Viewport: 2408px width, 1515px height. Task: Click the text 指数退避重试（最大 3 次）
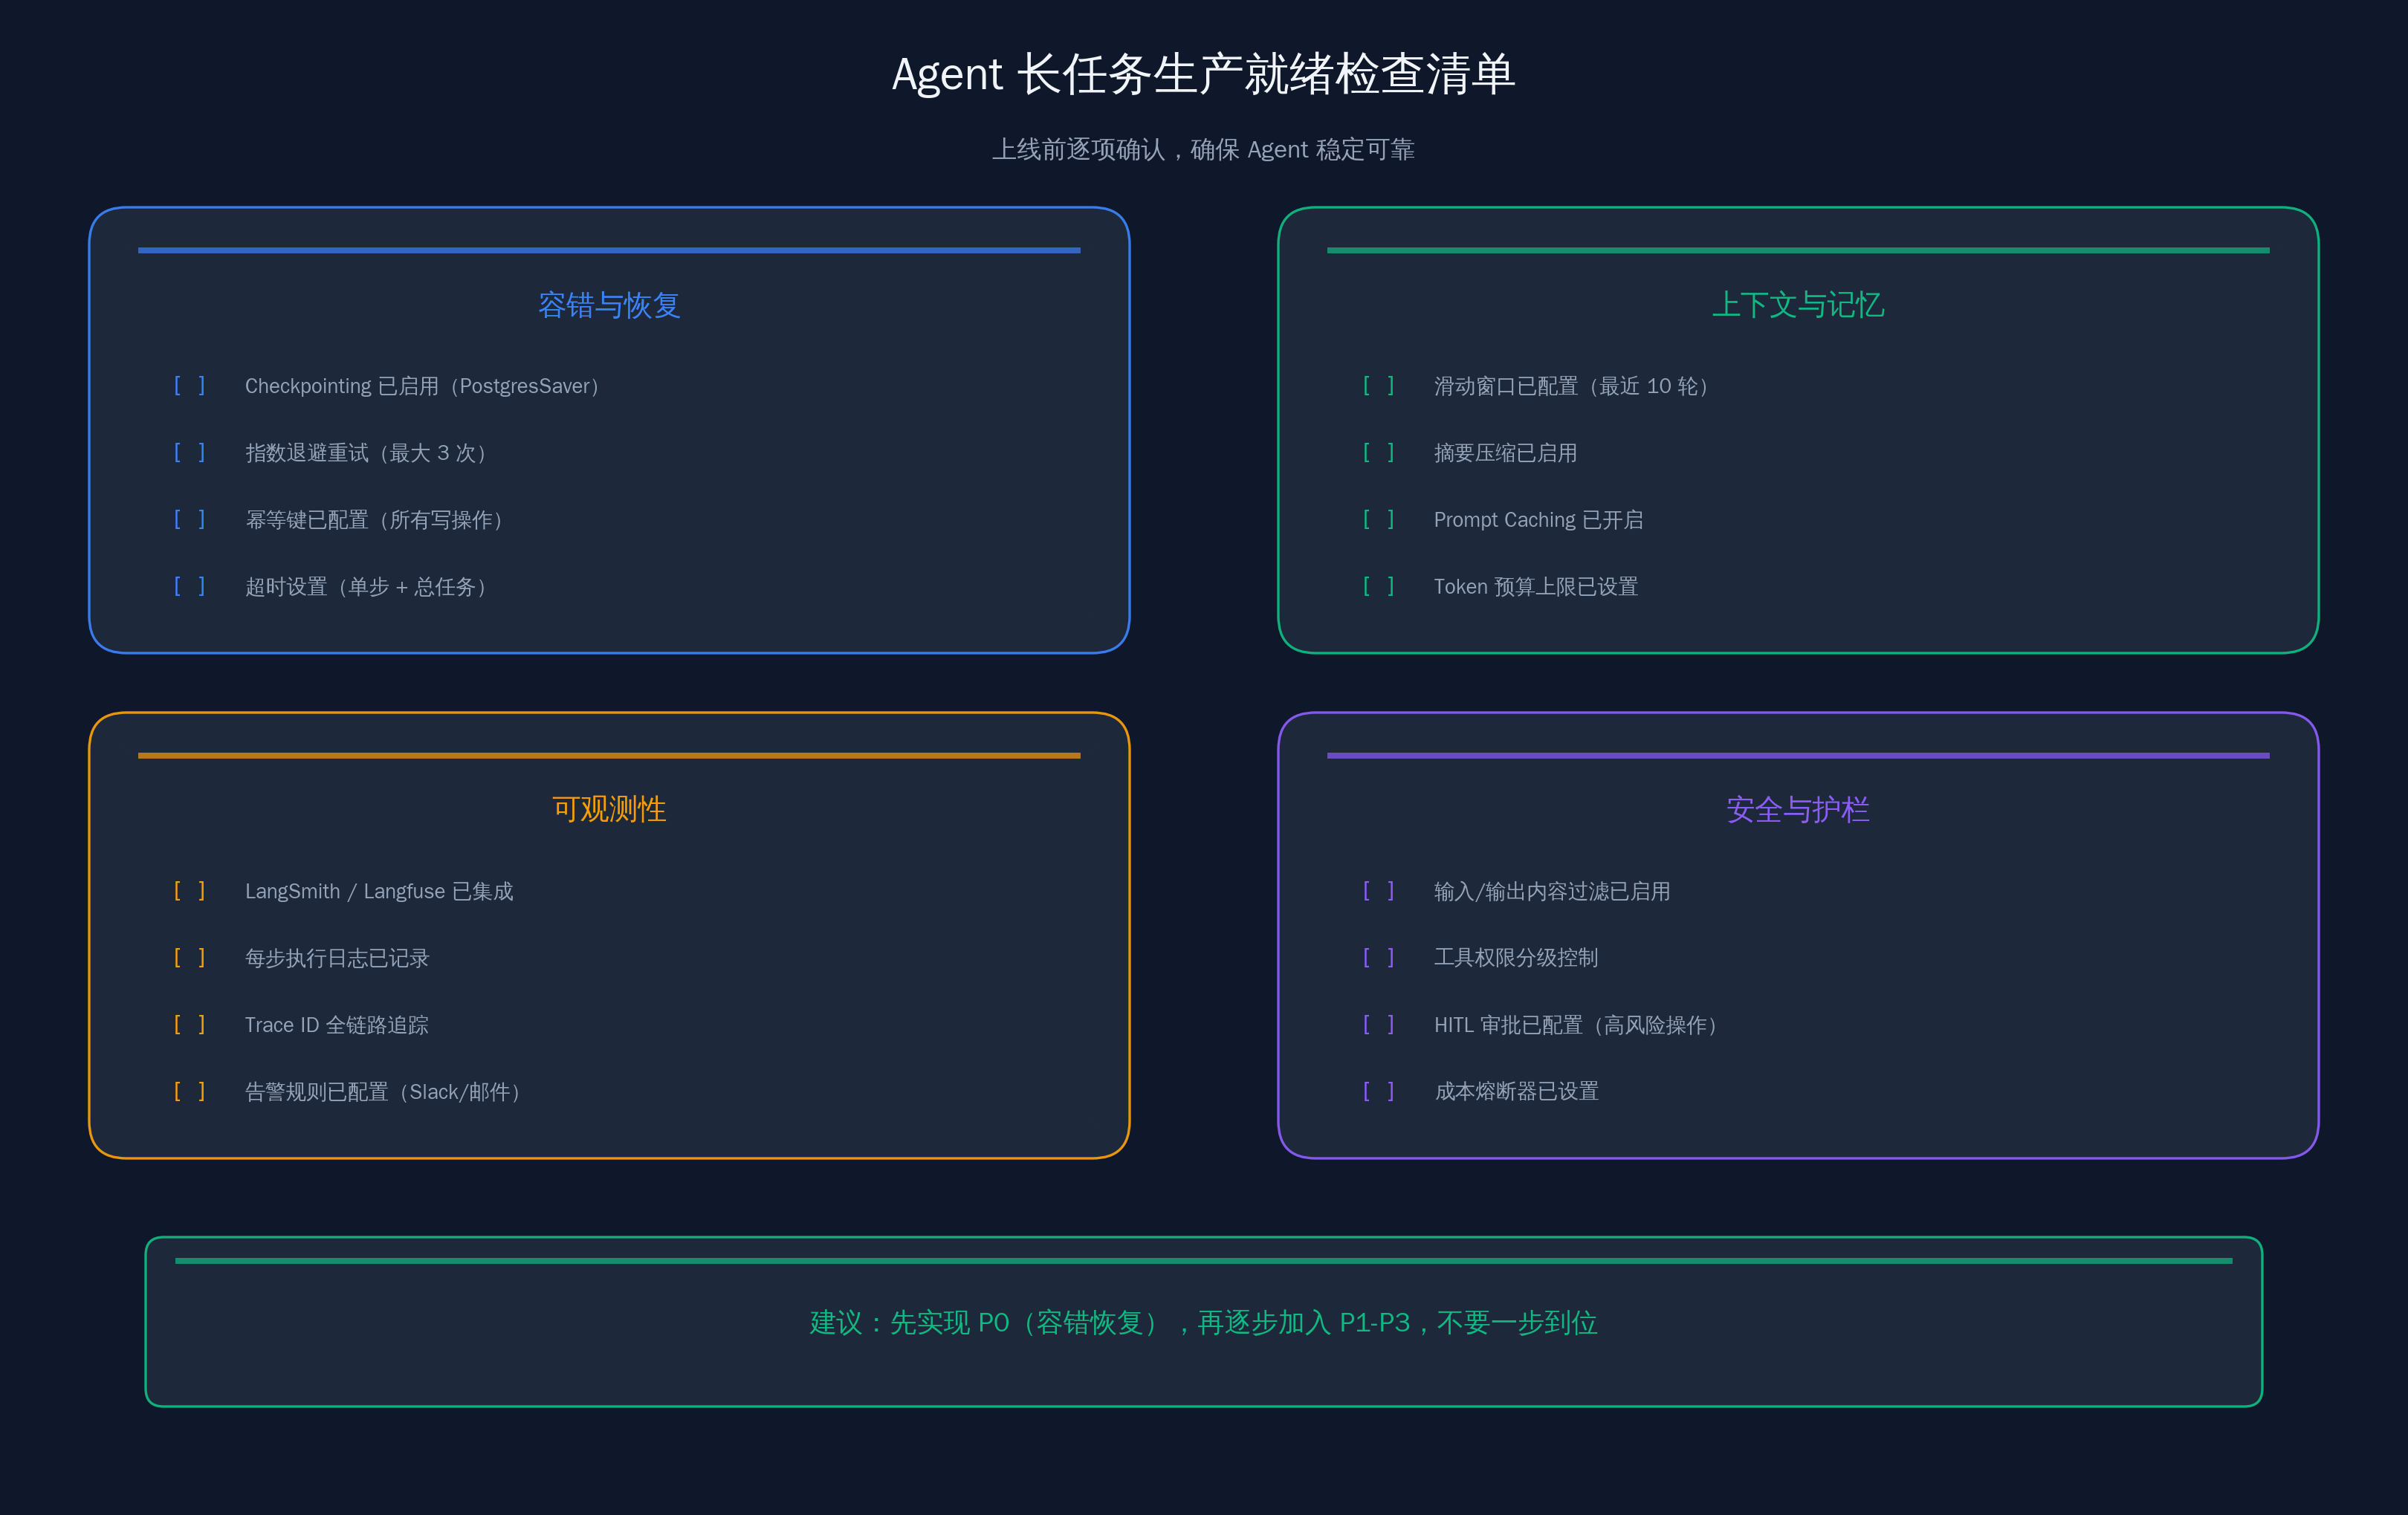click(x=366, y=453)
